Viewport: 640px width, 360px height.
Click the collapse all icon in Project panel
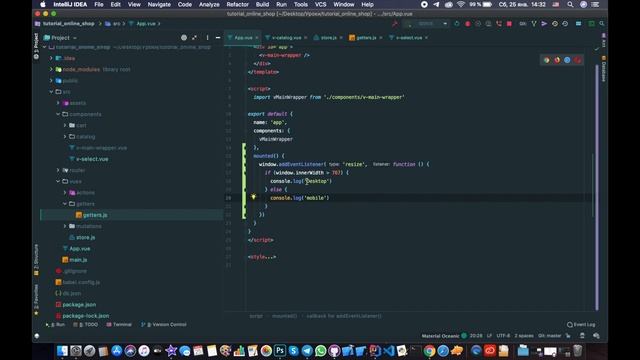click(195, 38)
